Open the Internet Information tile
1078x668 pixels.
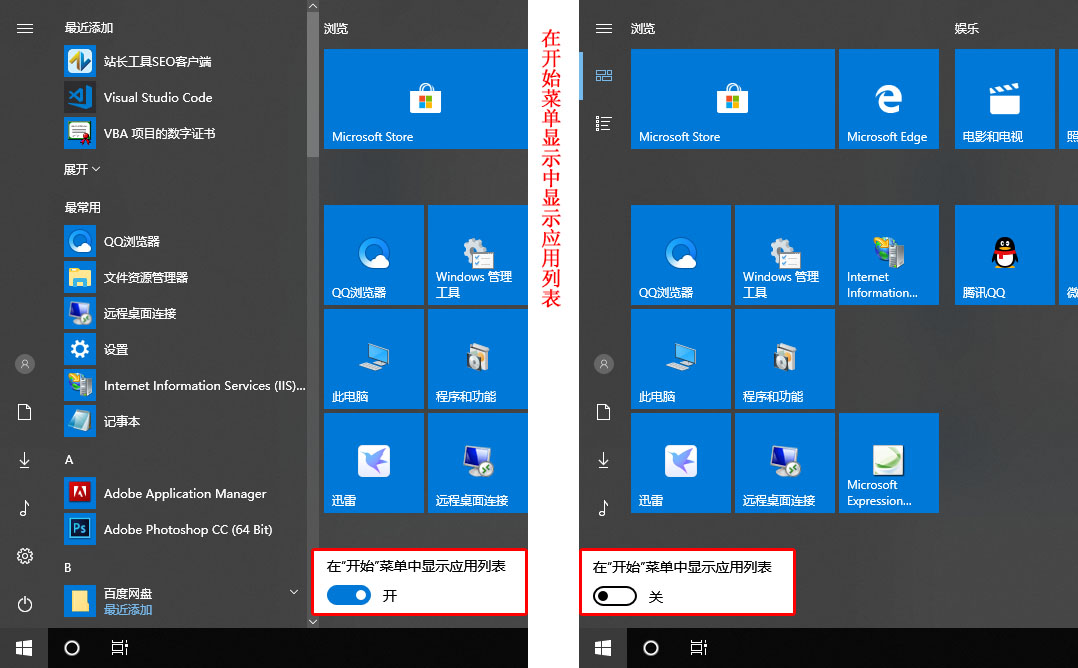click(888, 255)
